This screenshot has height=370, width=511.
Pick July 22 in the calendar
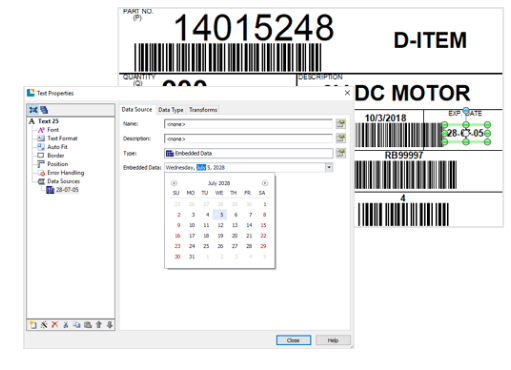263,236
